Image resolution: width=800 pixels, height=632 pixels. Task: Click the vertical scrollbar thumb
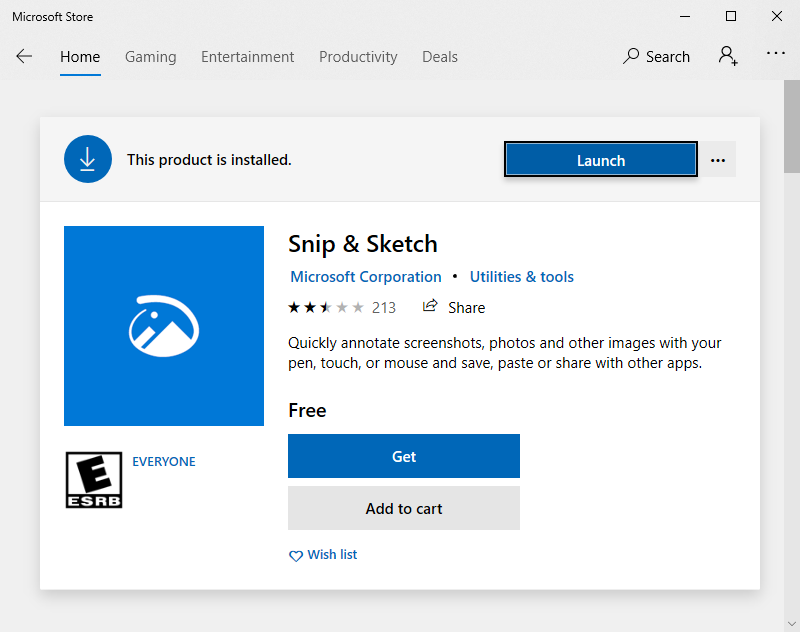pyautogui.click(x=792, y=127)
